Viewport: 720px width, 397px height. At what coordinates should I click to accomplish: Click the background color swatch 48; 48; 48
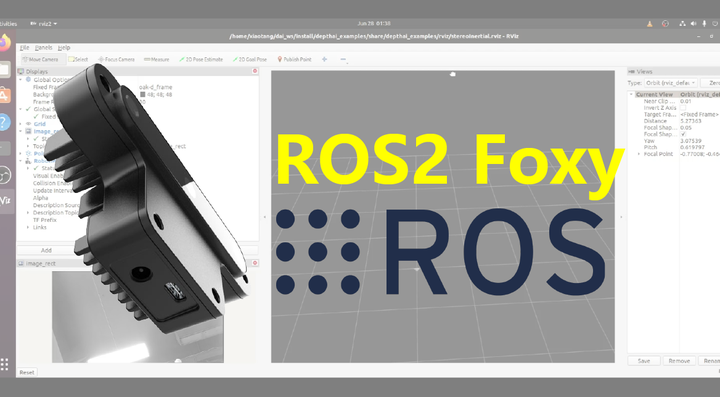click(143, 95)
